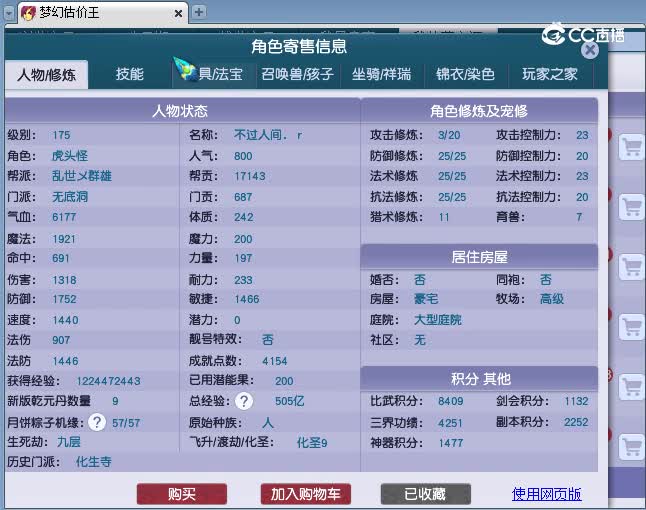The image size is (646, 510).
Task: Click the 梦幻估价王 tab favicon
Action: 28,13
